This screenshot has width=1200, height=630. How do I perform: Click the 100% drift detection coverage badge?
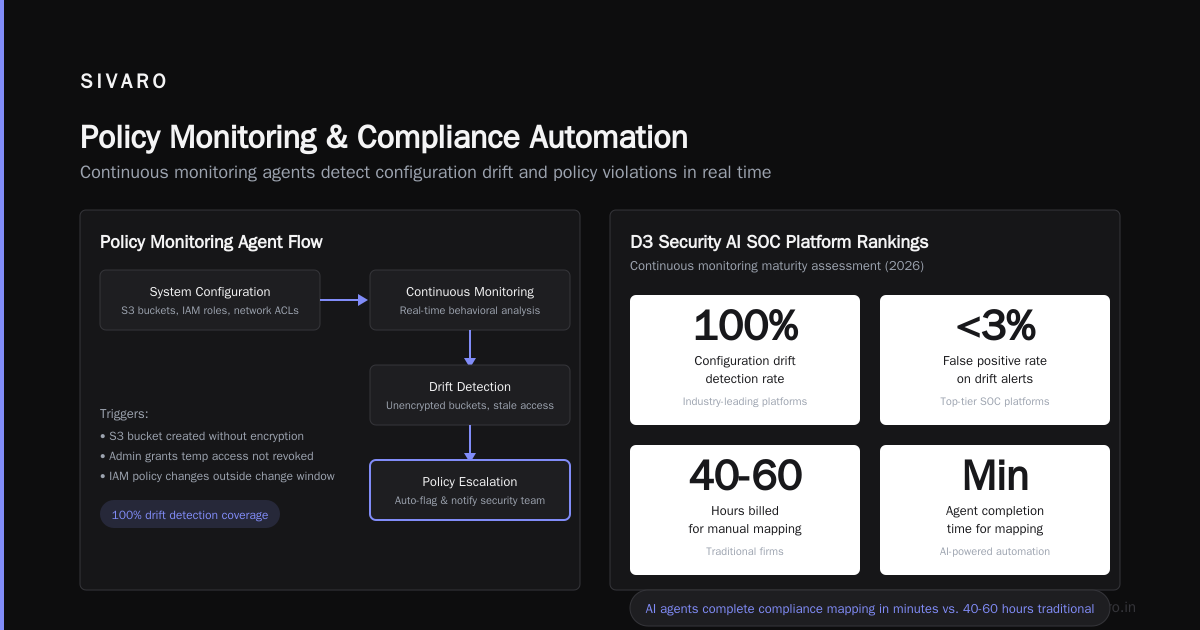pos(190,515)
